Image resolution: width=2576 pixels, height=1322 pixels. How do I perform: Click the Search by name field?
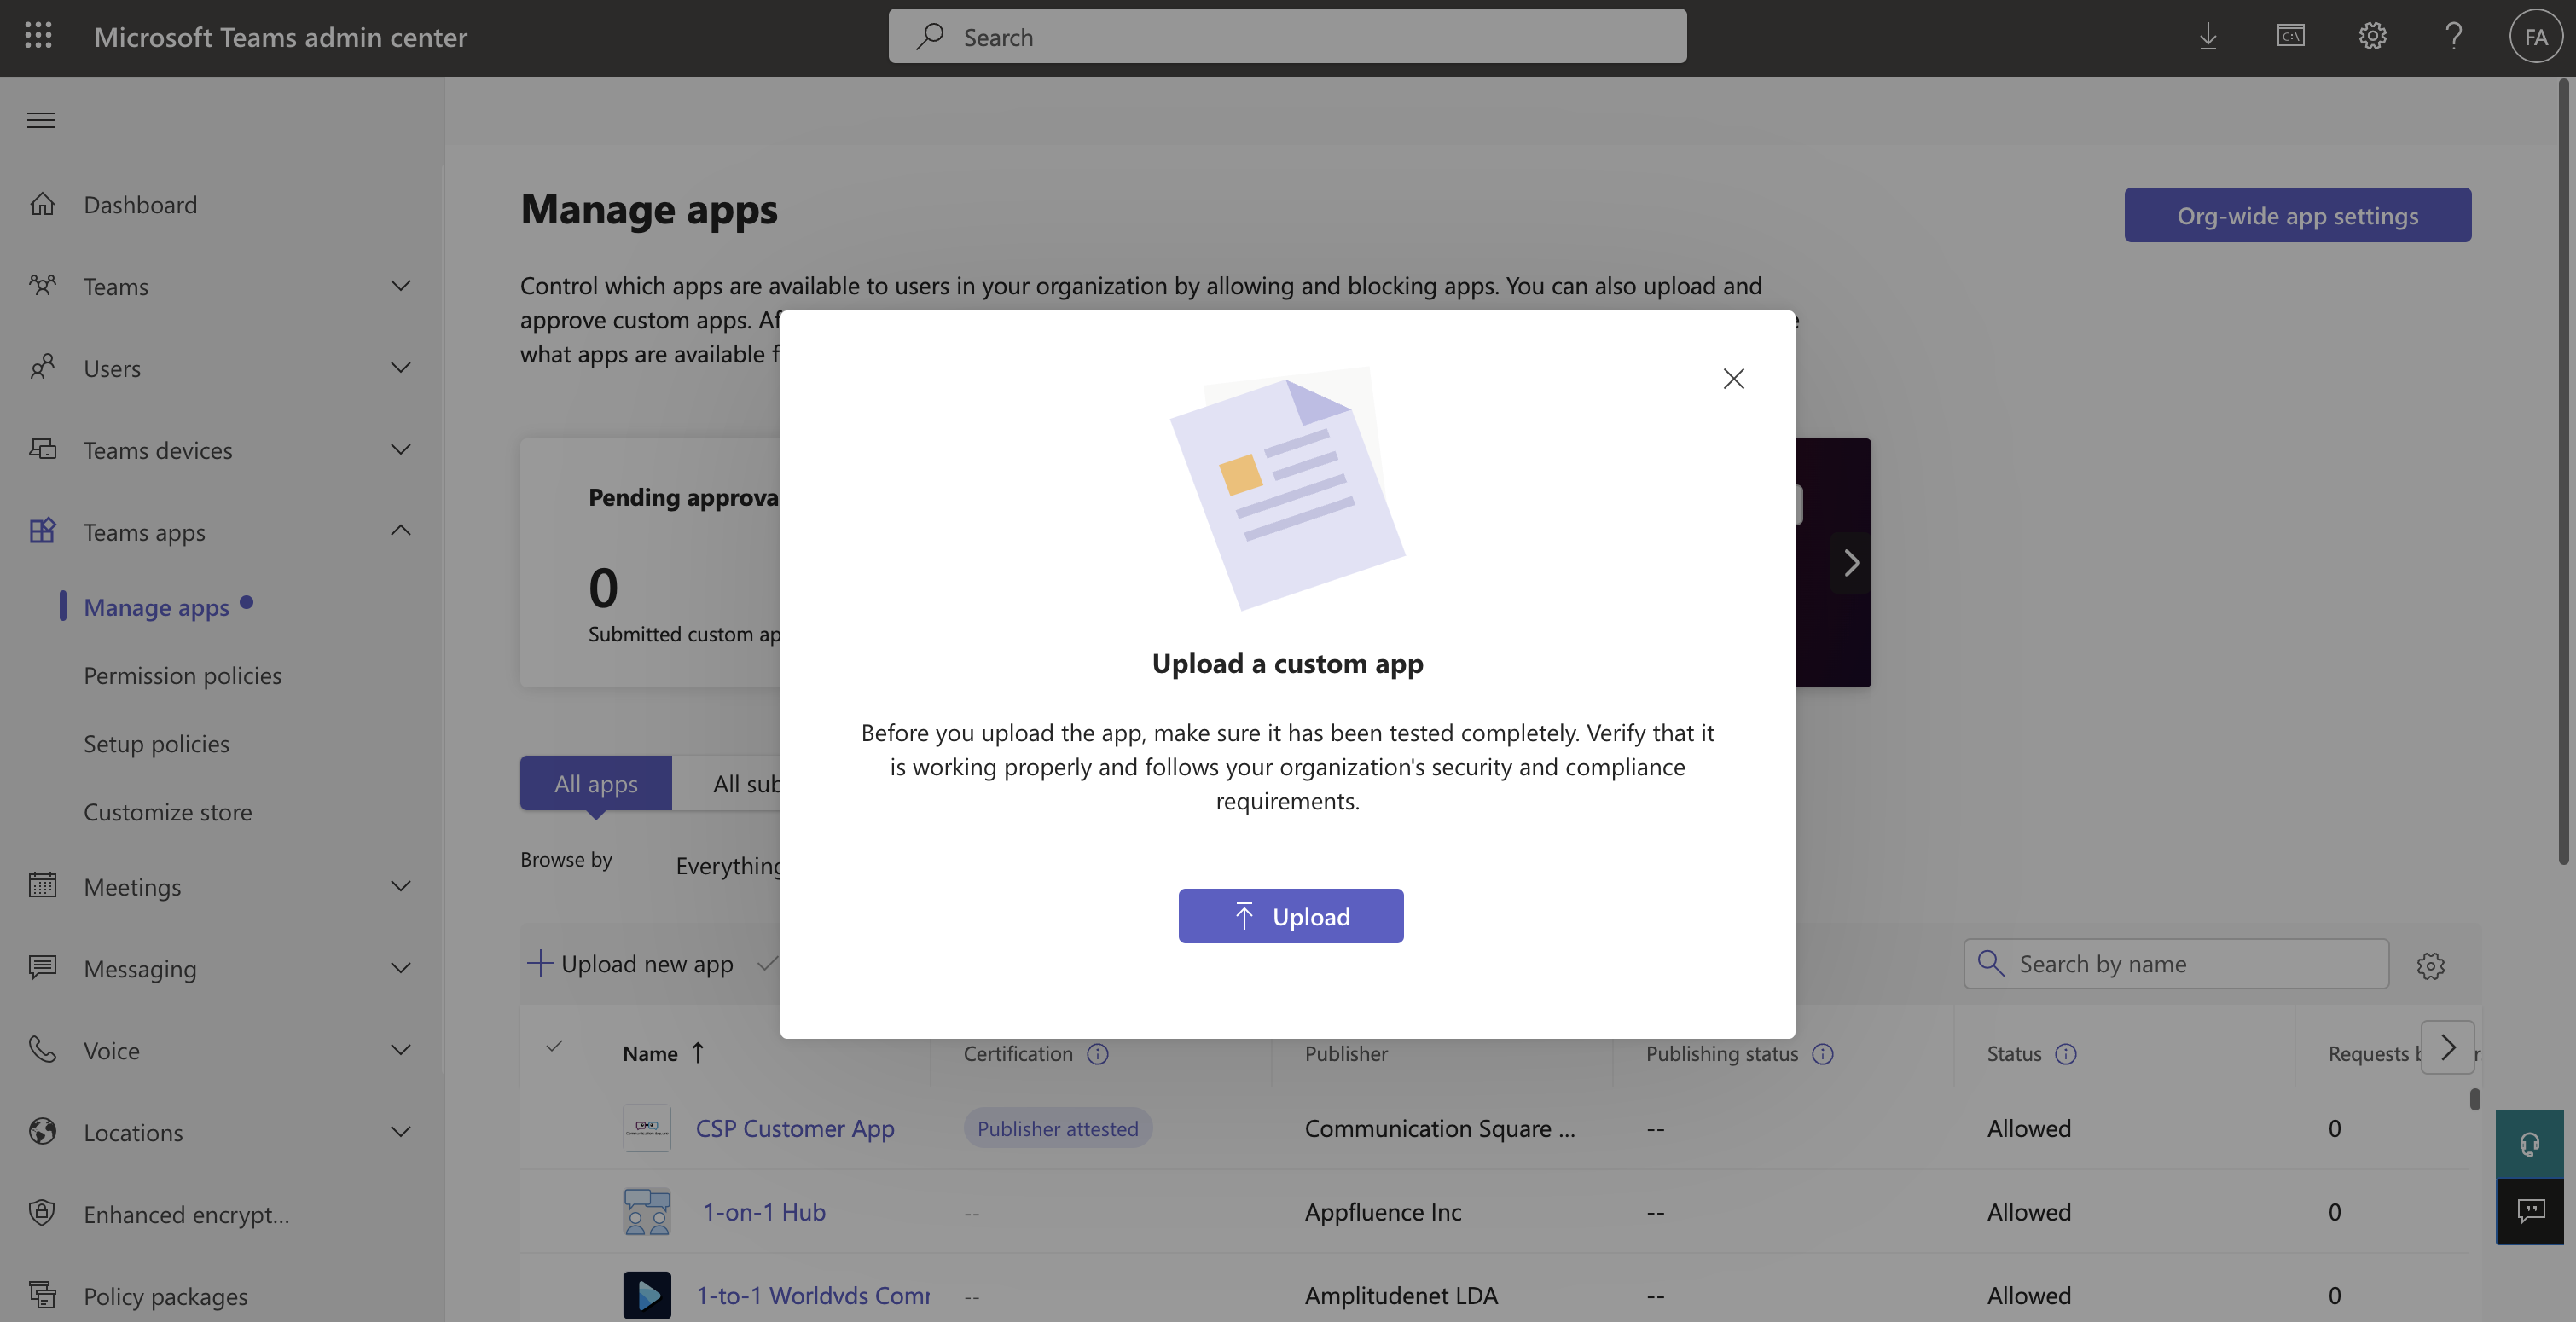(x=2176, y=964)
